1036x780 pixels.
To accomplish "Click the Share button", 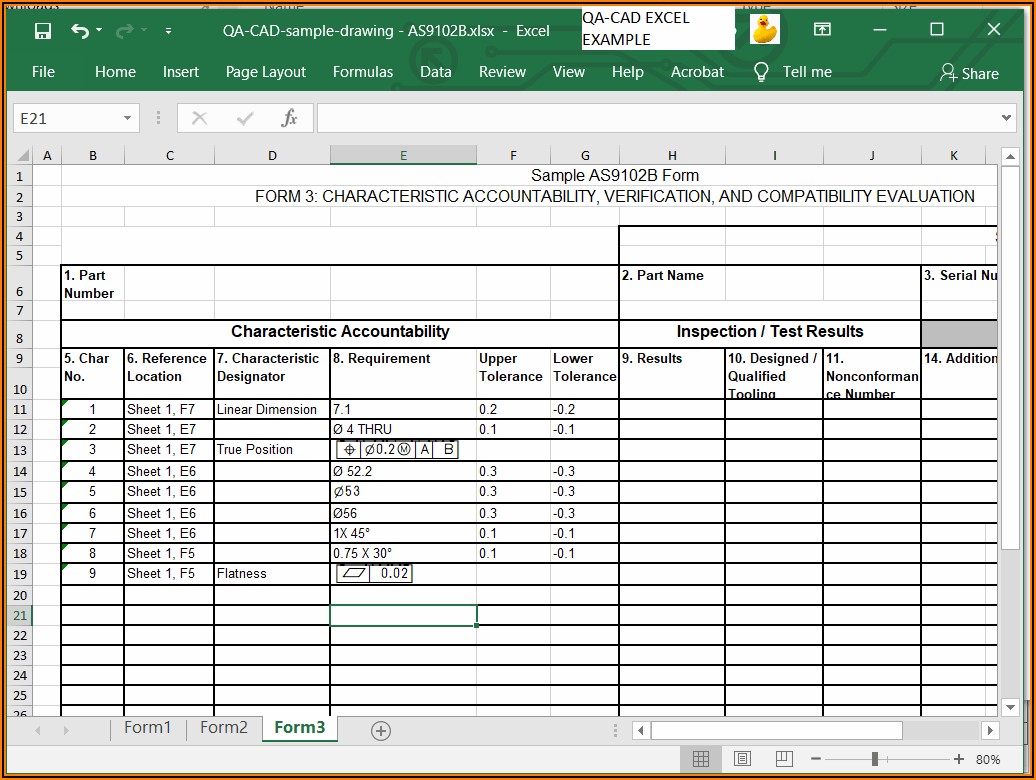I will click(x=968, y=73).
